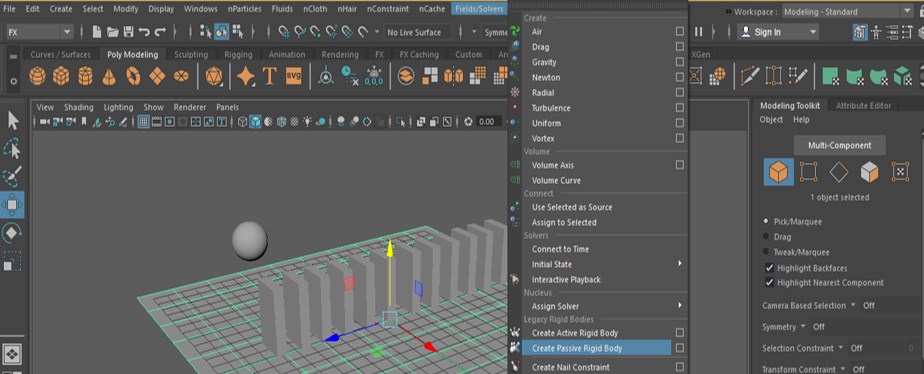
Task: Click the Open Scene folder icon
Action: pyautogui.click(x=113, y=32)
